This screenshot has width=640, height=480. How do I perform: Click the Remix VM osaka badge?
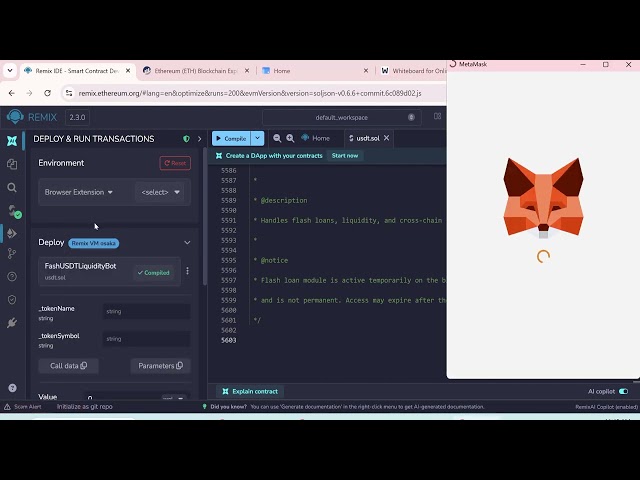[94, 243]
